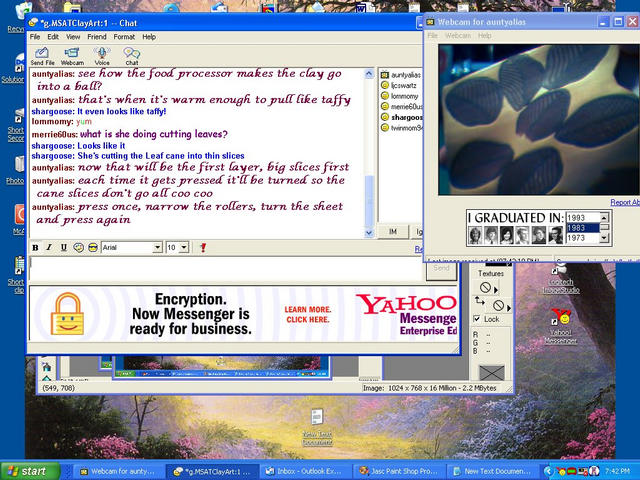Select 1993 in graduation year list

click(582, 218)
